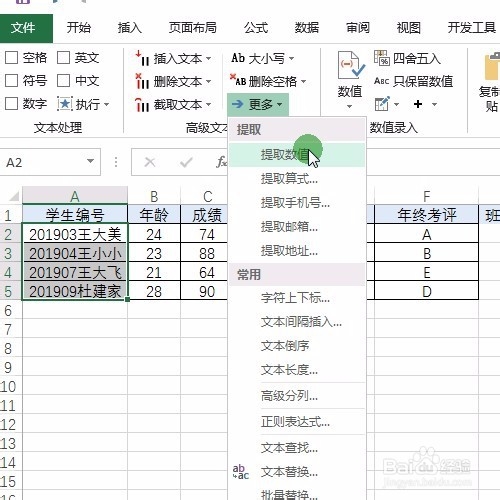Screen dimensions: 500x500
Task: Select 高级分列... menu entry
Action: tap(297, 396)
